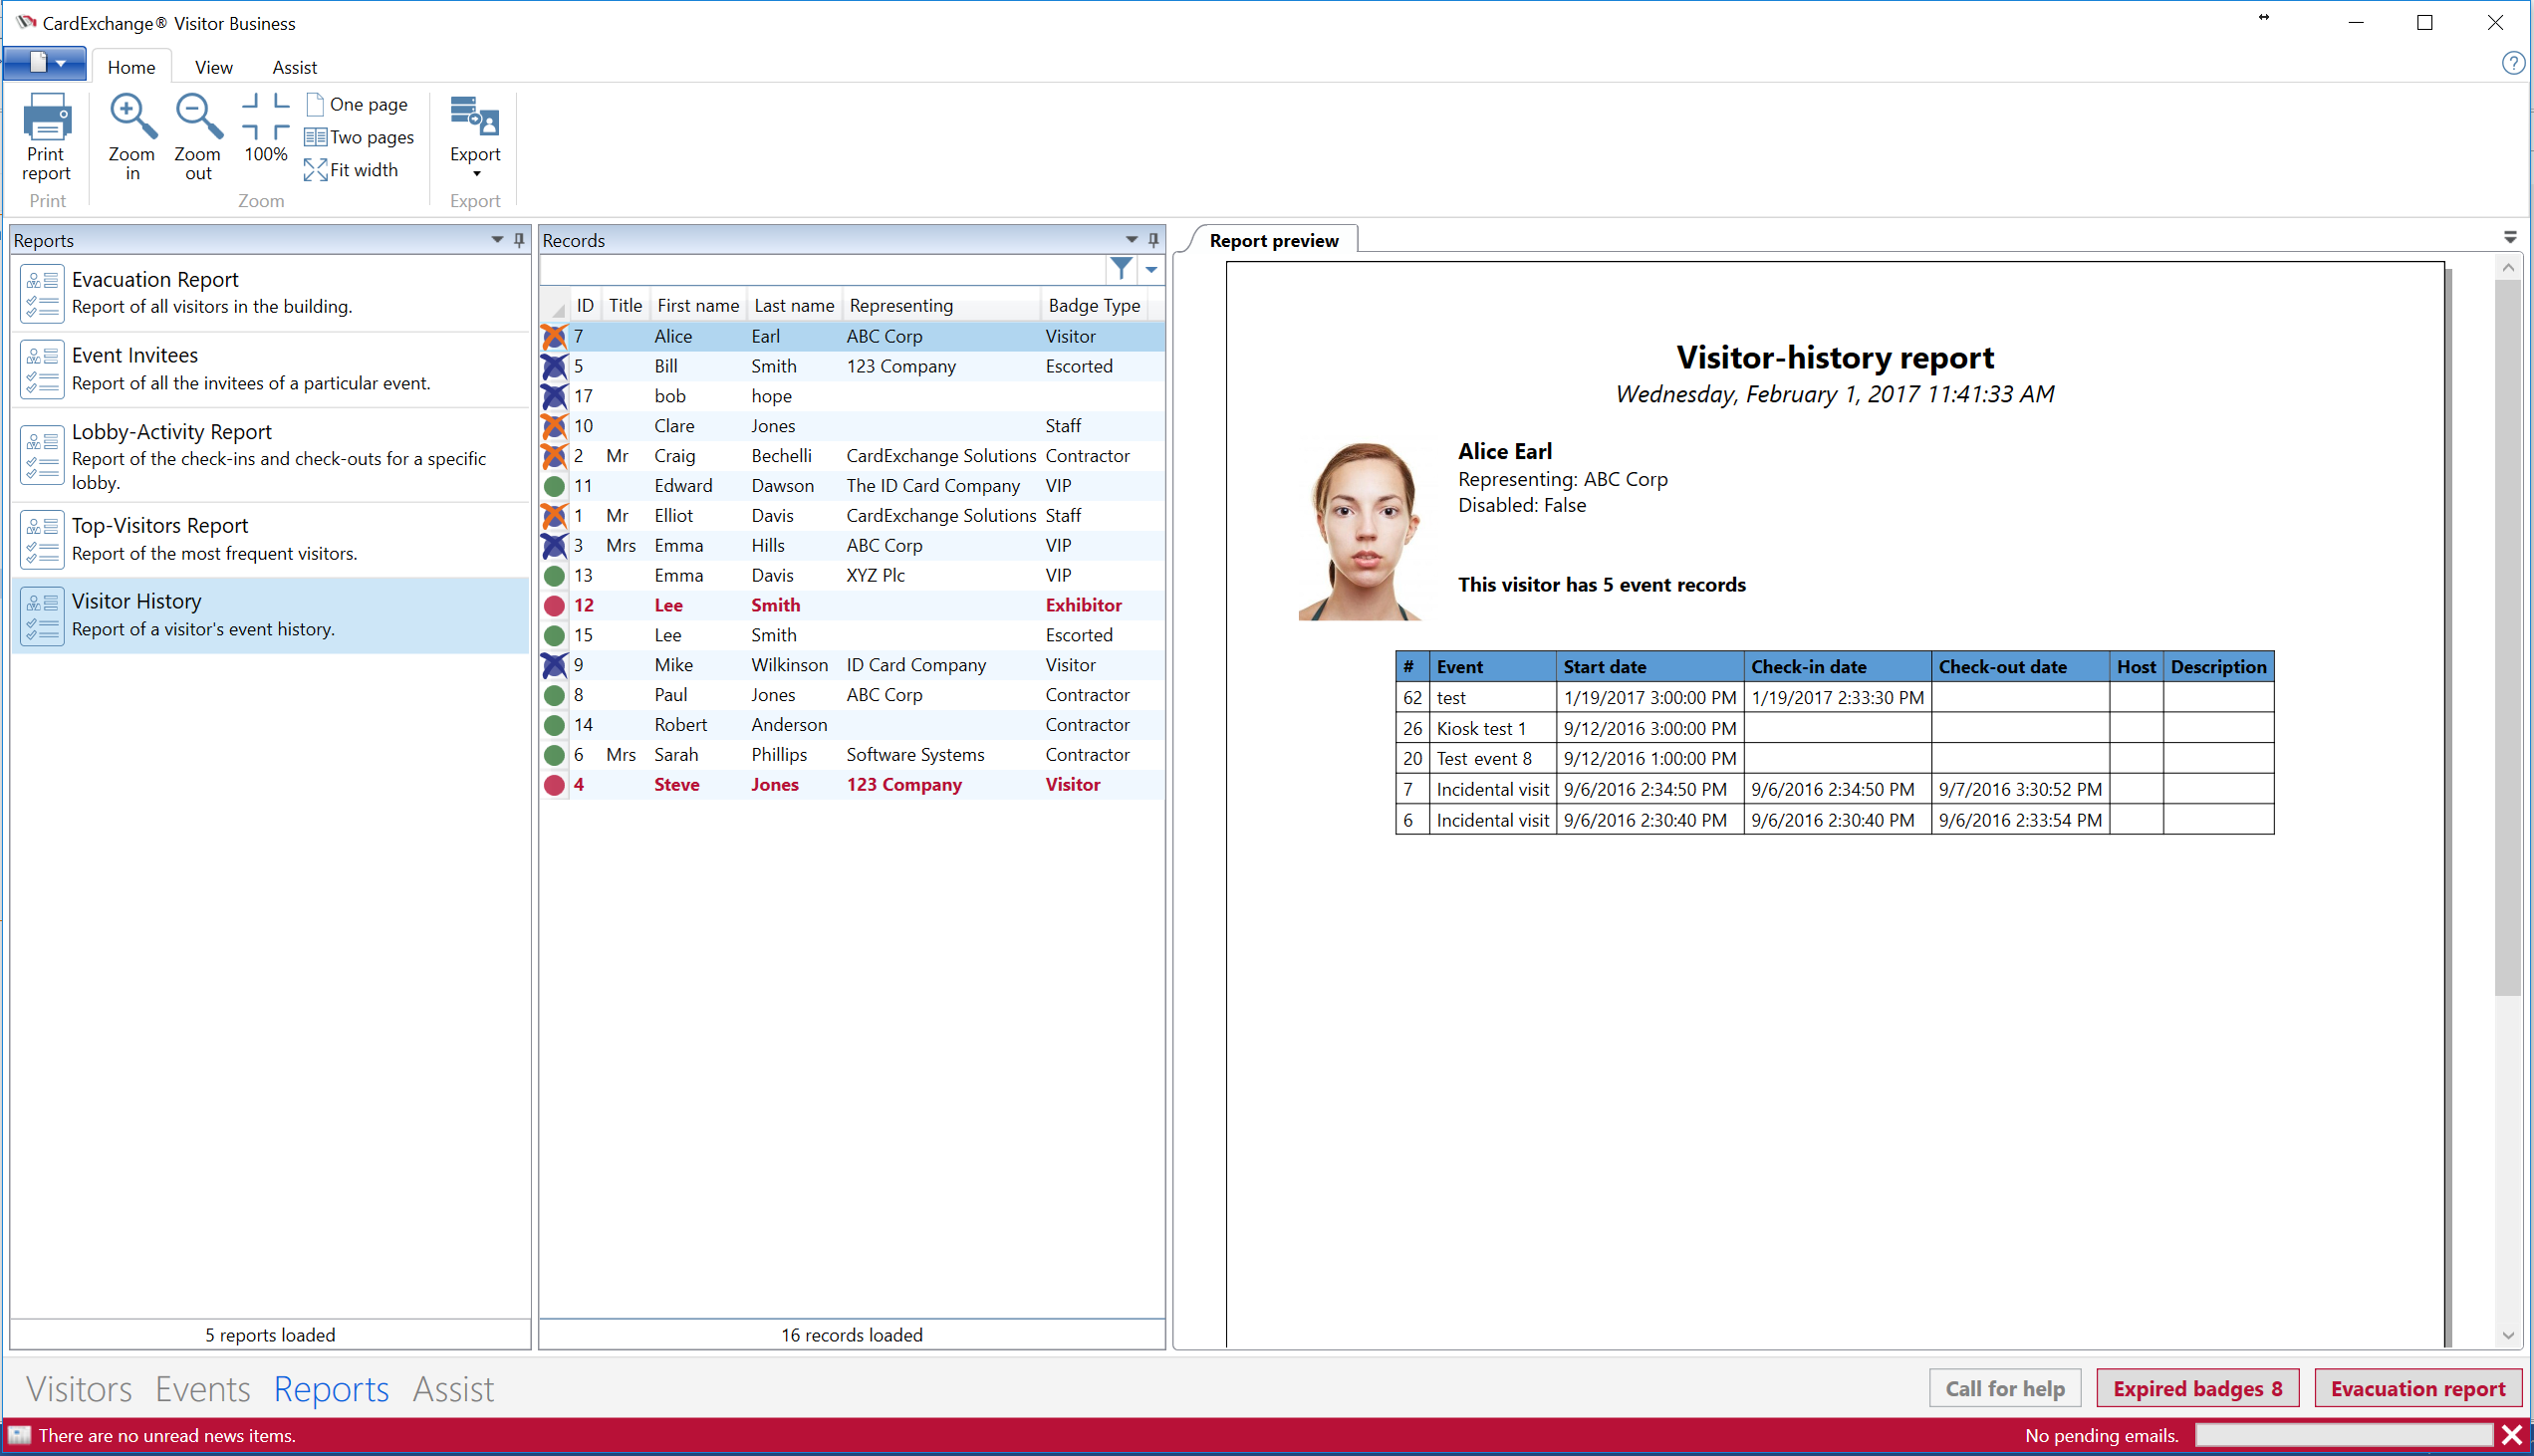This screenshot has height=1456, width=2534.
Task: Go to the Events section
Action: point(203,1389)
